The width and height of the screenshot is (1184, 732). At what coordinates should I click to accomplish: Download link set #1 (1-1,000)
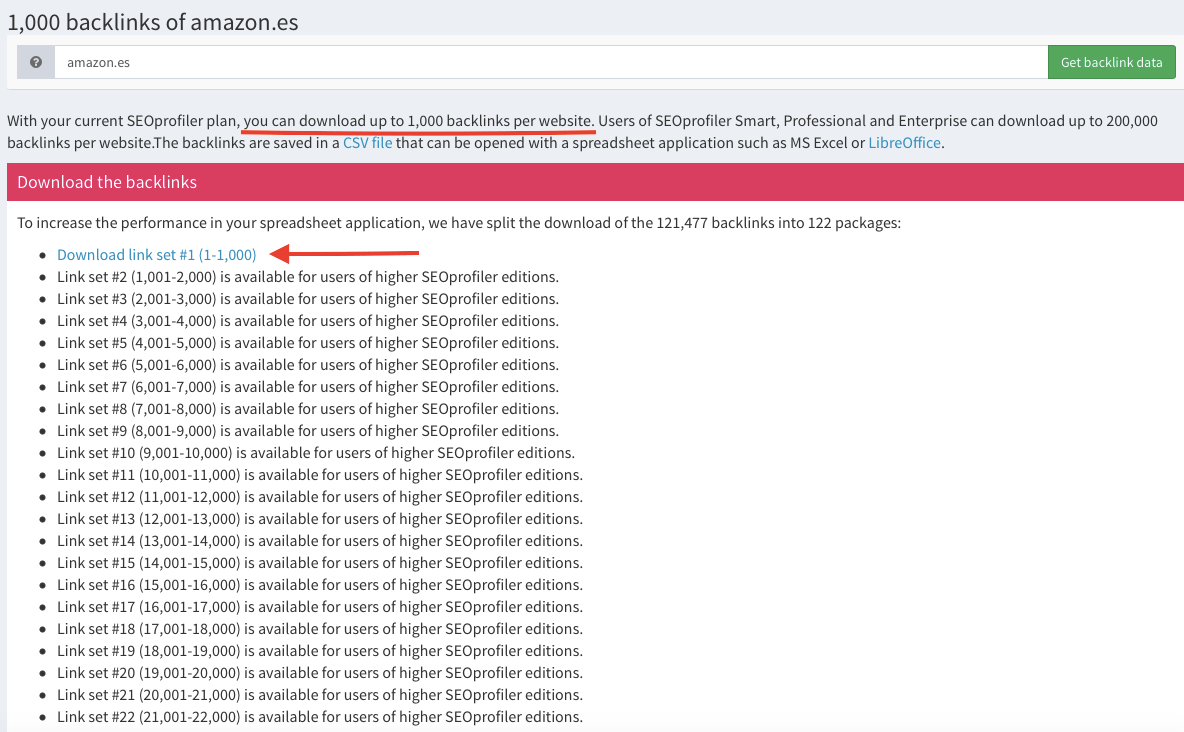[x=157, y=255]
